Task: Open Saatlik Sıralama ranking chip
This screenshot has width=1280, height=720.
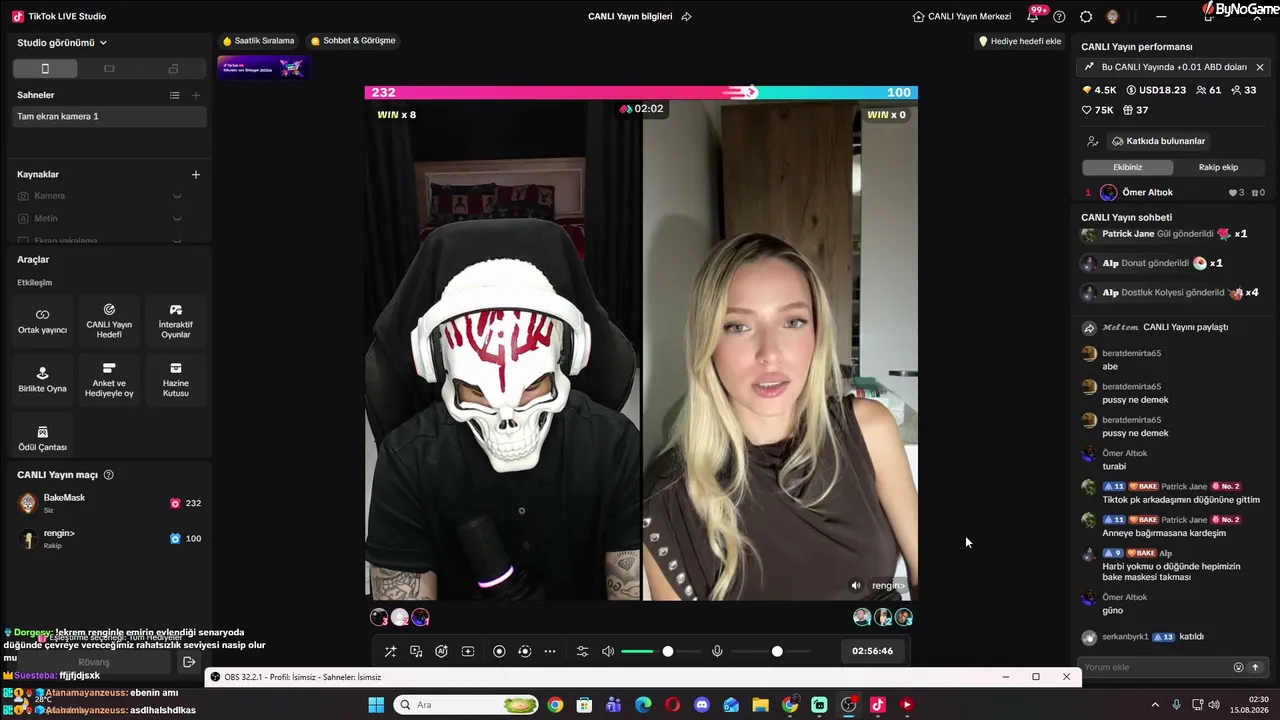Action: (x=259, y=41)
